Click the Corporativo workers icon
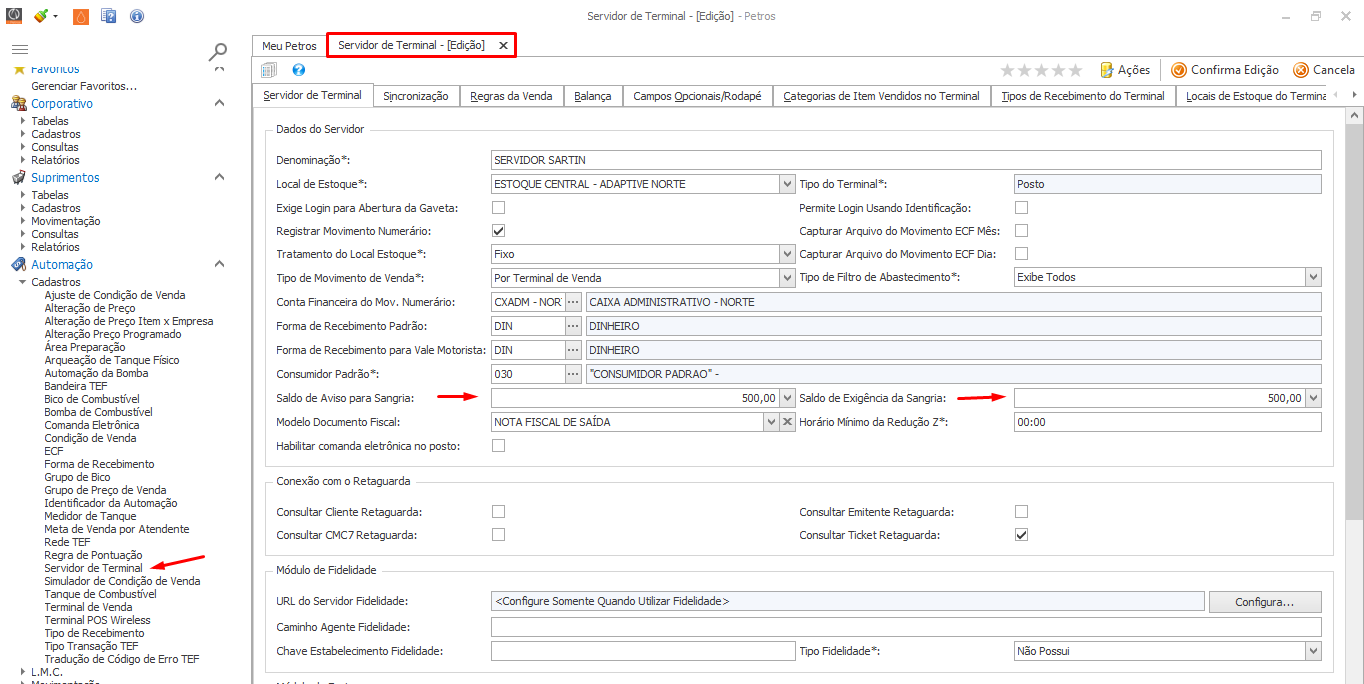Viewport: 1364px width, 684px height. tap(18, 103)
